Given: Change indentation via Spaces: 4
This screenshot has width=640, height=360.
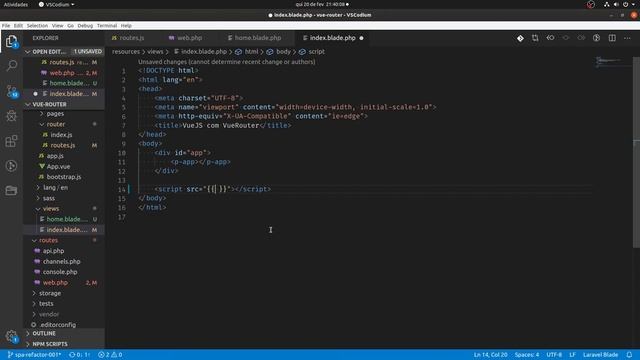Looking at the screenshot, I should pyautogui.click(x=527, y=355).
